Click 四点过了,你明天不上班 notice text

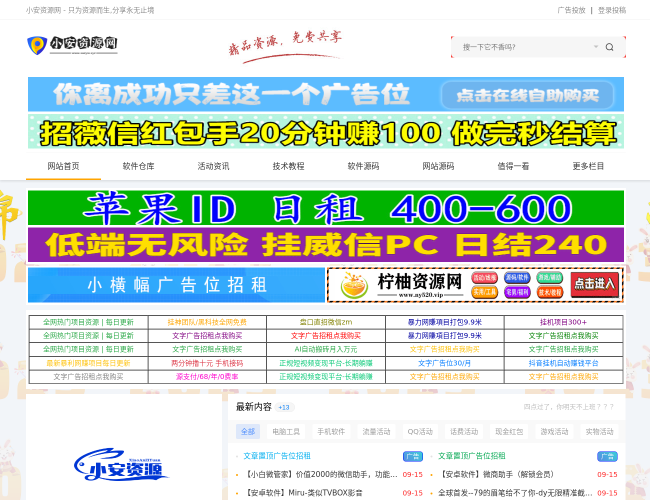[568, 407]
